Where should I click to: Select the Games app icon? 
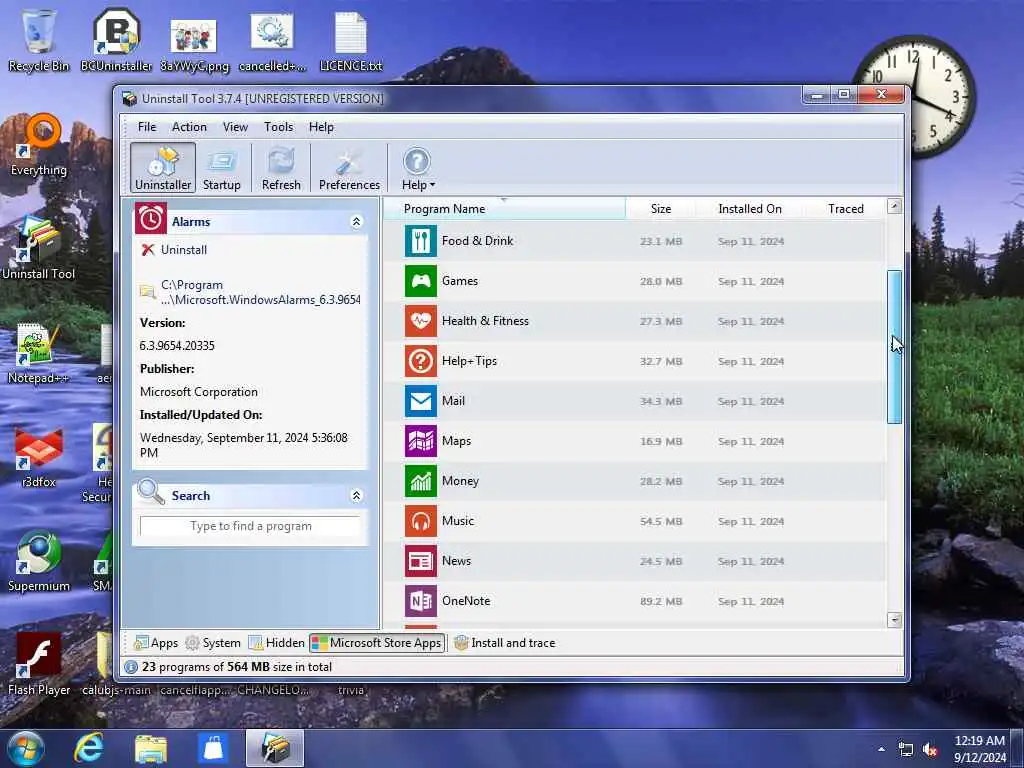point(421,281)
